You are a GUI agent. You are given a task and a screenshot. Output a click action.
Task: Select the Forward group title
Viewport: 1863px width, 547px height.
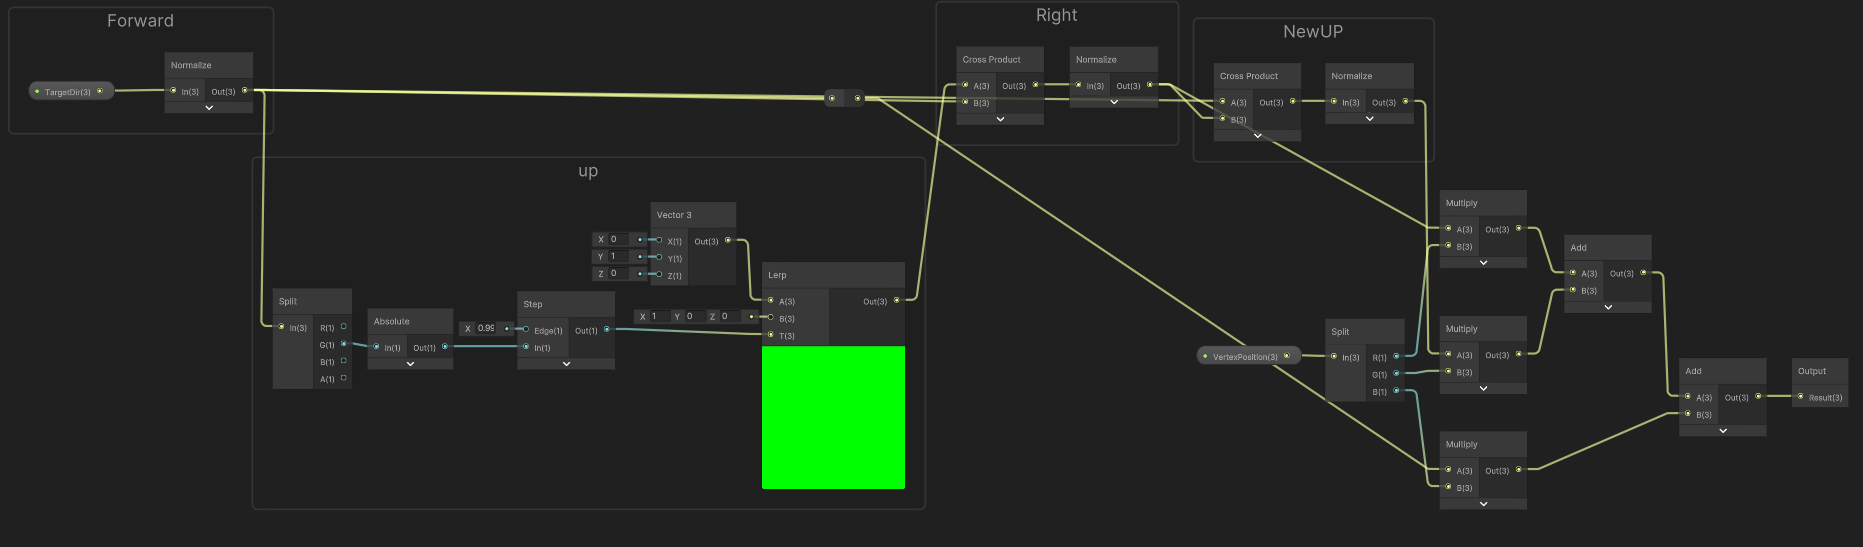point(140,21)
